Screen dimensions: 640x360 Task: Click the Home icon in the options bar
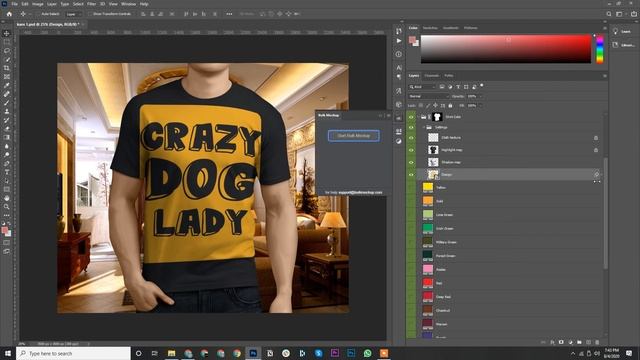pos(9,14)
